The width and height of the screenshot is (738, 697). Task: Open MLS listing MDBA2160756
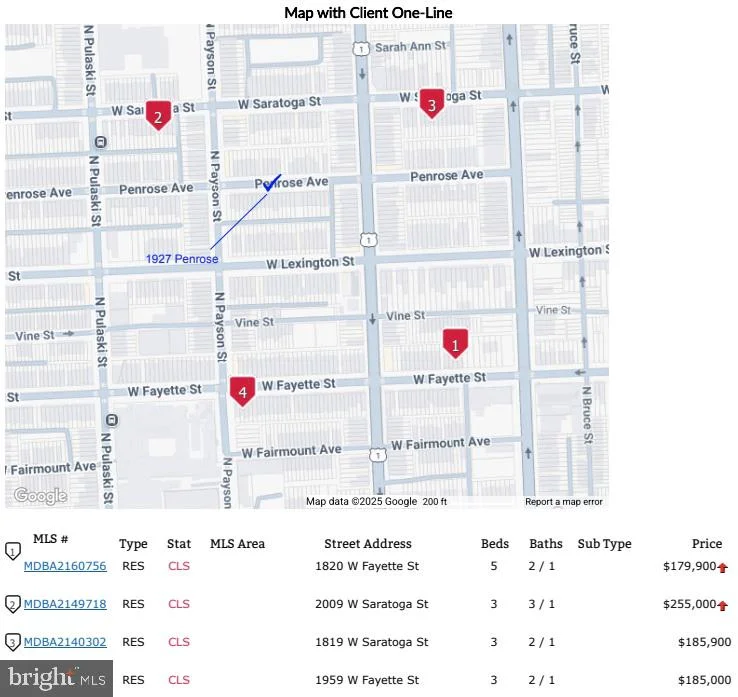coord(65,566)
